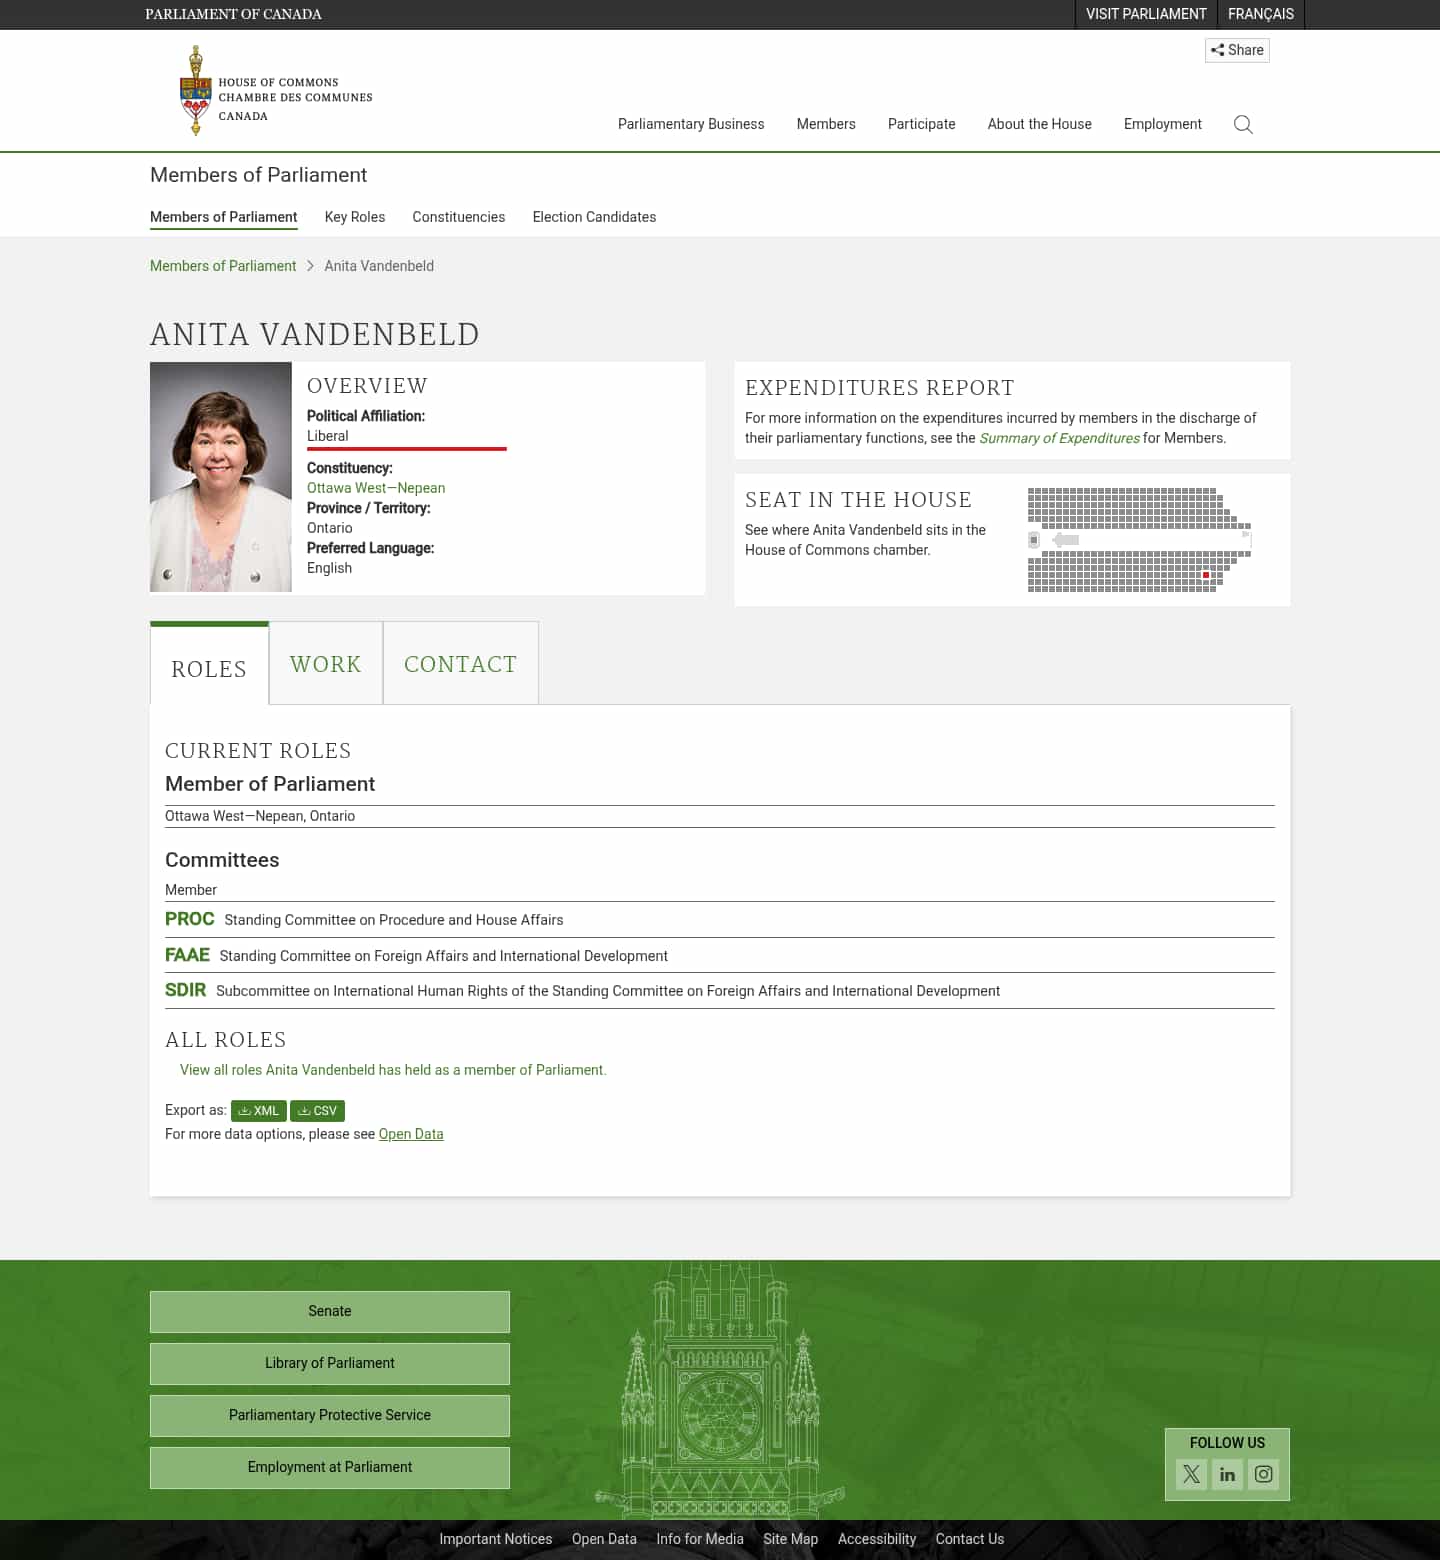Select the Key Roles sub-navigation tab

[x=355, y=217]
